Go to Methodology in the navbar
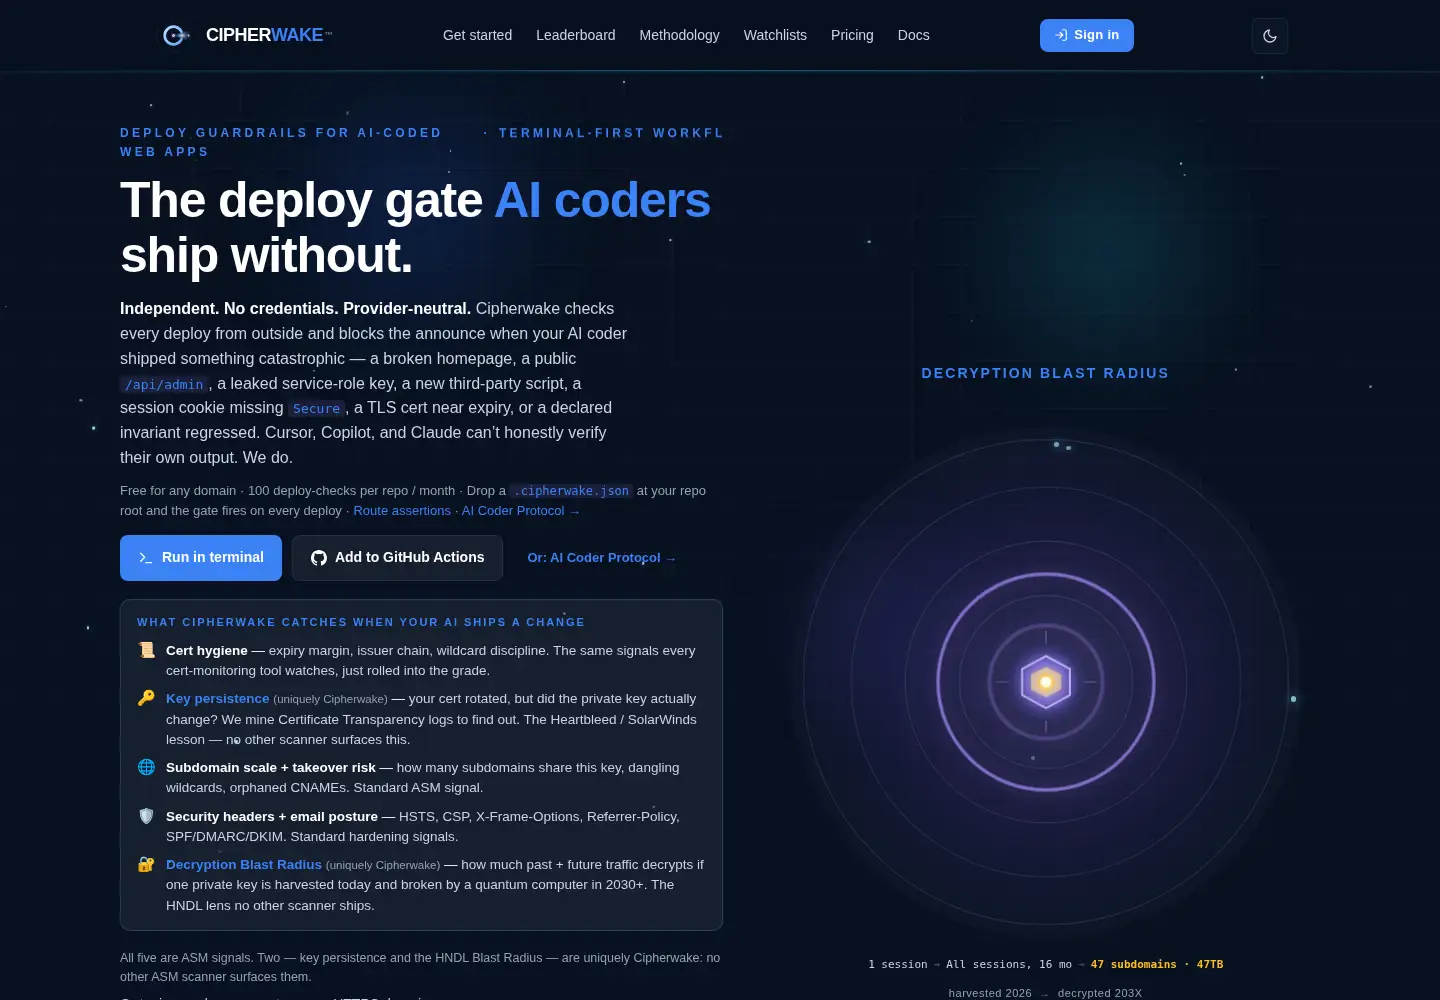1440x1000 pixels. (x=679, y=35)
